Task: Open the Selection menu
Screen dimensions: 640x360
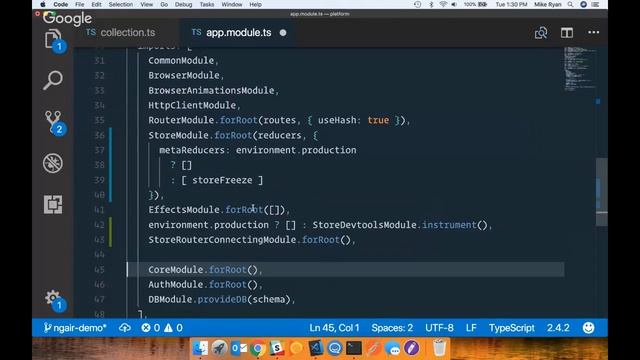Action: coord(120,4)
